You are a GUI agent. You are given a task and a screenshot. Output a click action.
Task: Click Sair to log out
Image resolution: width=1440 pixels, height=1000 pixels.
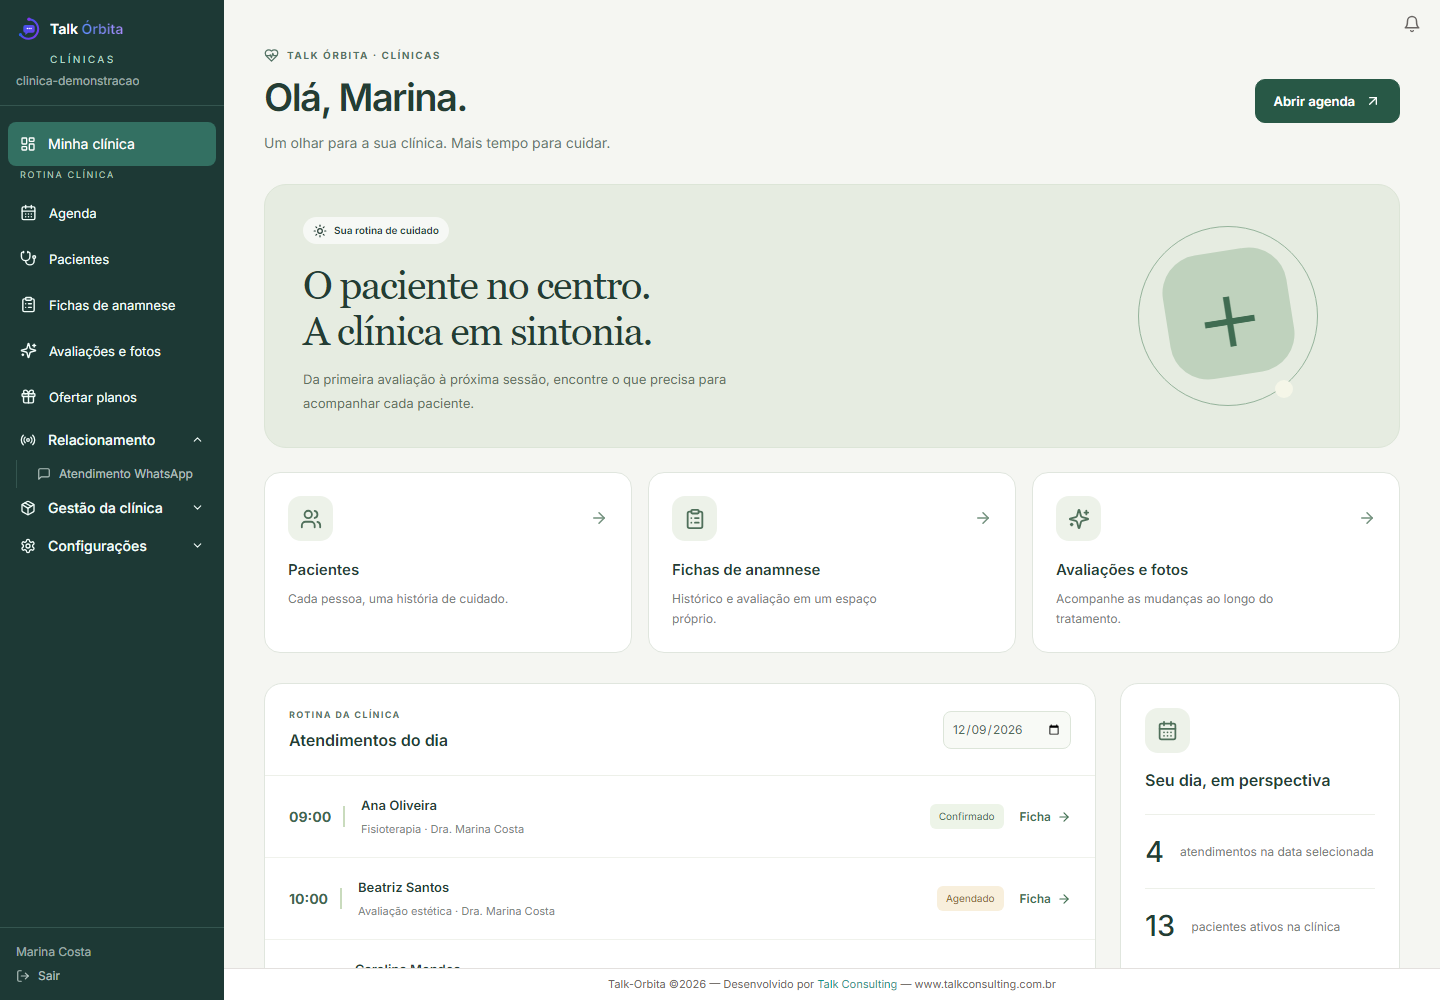pos(38,976)
